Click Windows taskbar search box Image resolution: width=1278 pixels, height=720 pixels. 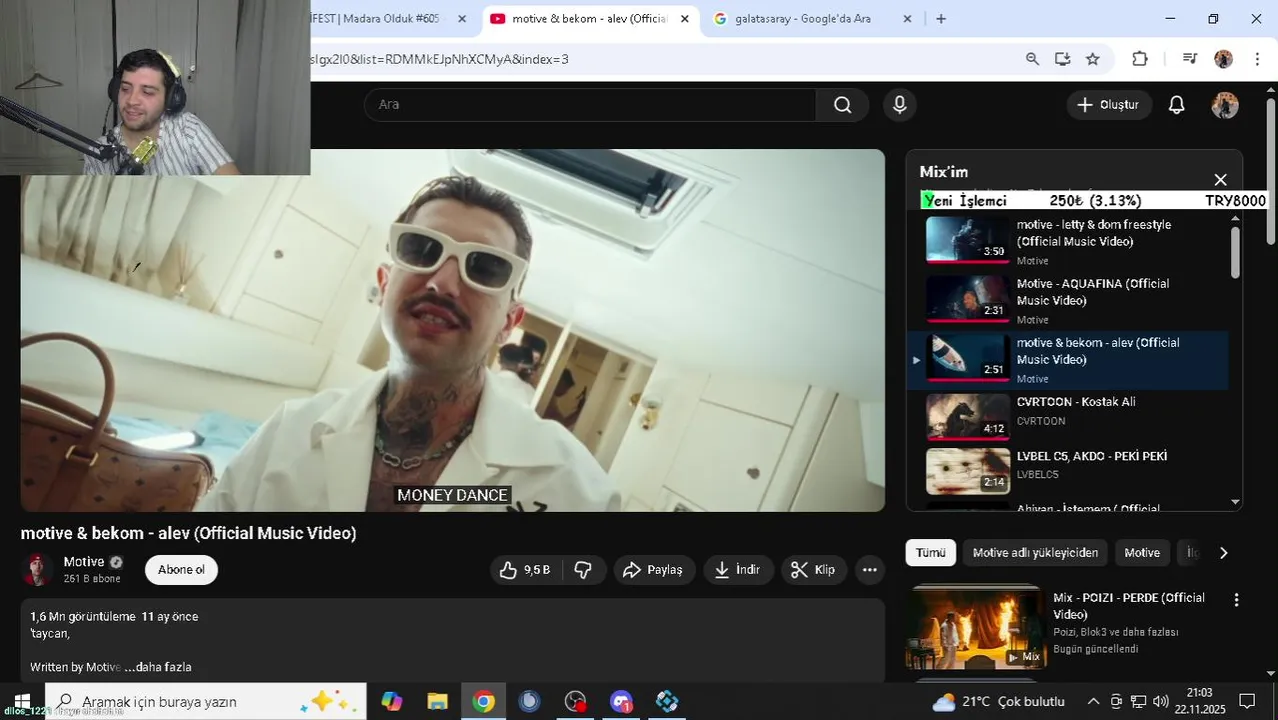coord(206,702)
